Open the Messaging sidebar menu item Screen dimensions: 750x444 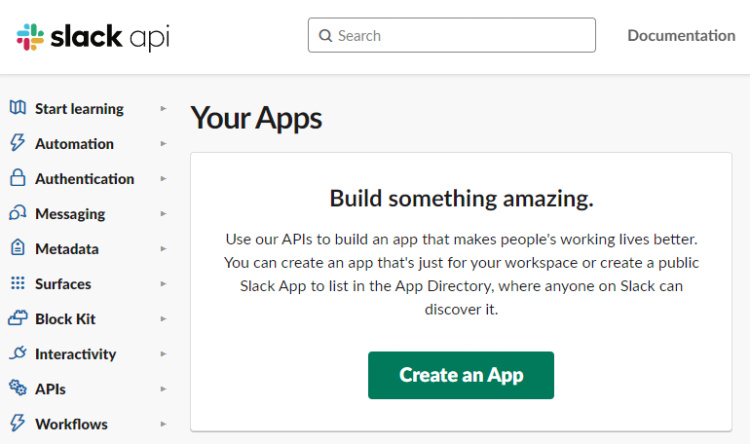pyautogui.click(x=70, y=214)
